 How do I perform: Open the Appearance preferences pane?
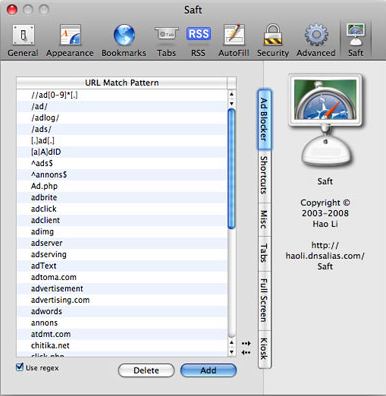tap(70, 40)
